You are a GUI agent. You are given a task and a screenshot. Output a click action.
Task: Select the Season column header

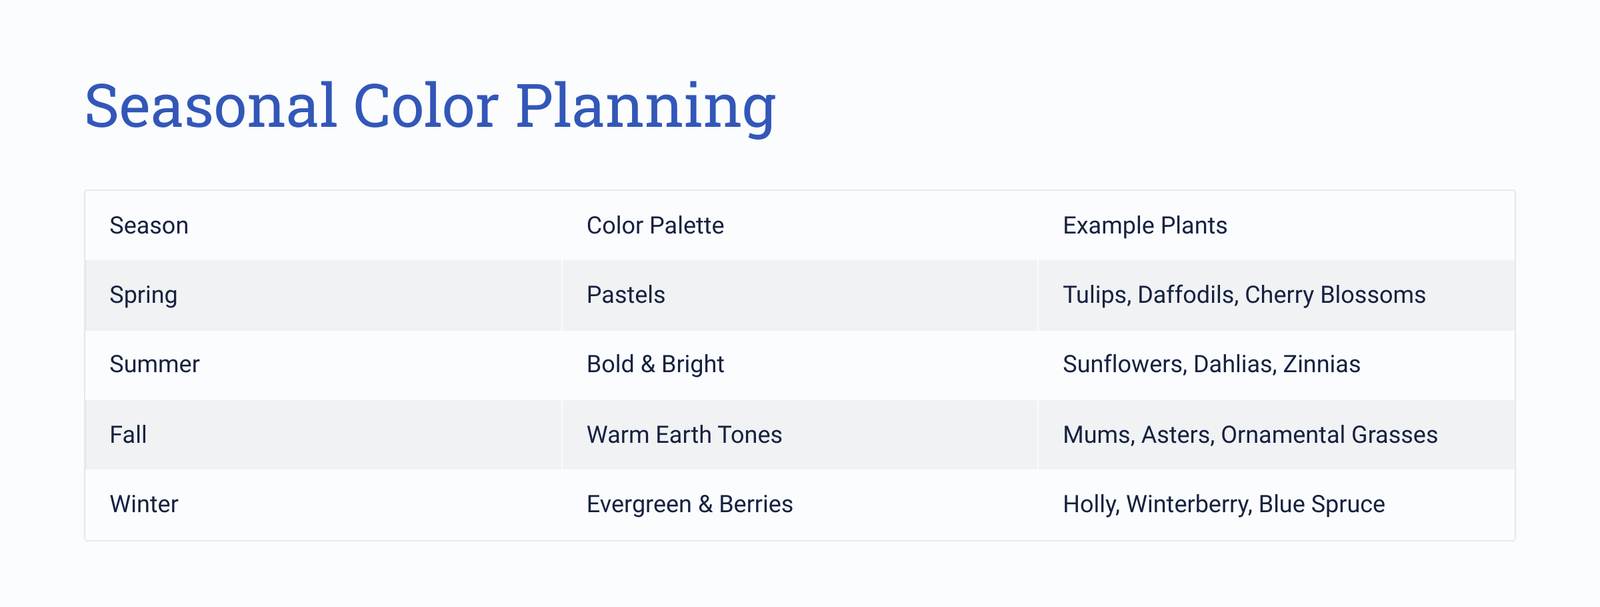[x=324, y=226]
